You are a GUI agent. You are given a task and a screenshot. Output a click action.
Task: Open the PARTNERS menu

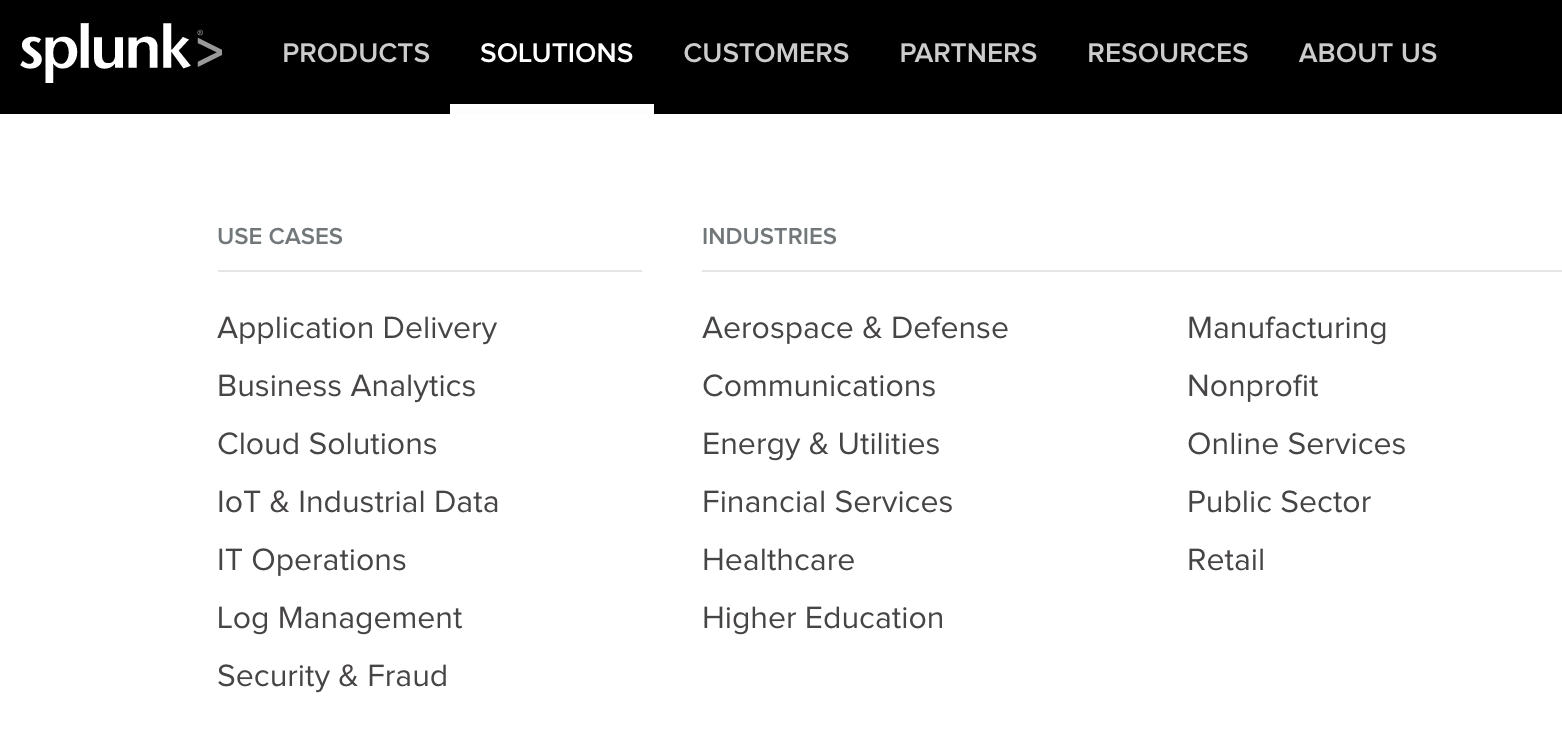coord(967,53)
